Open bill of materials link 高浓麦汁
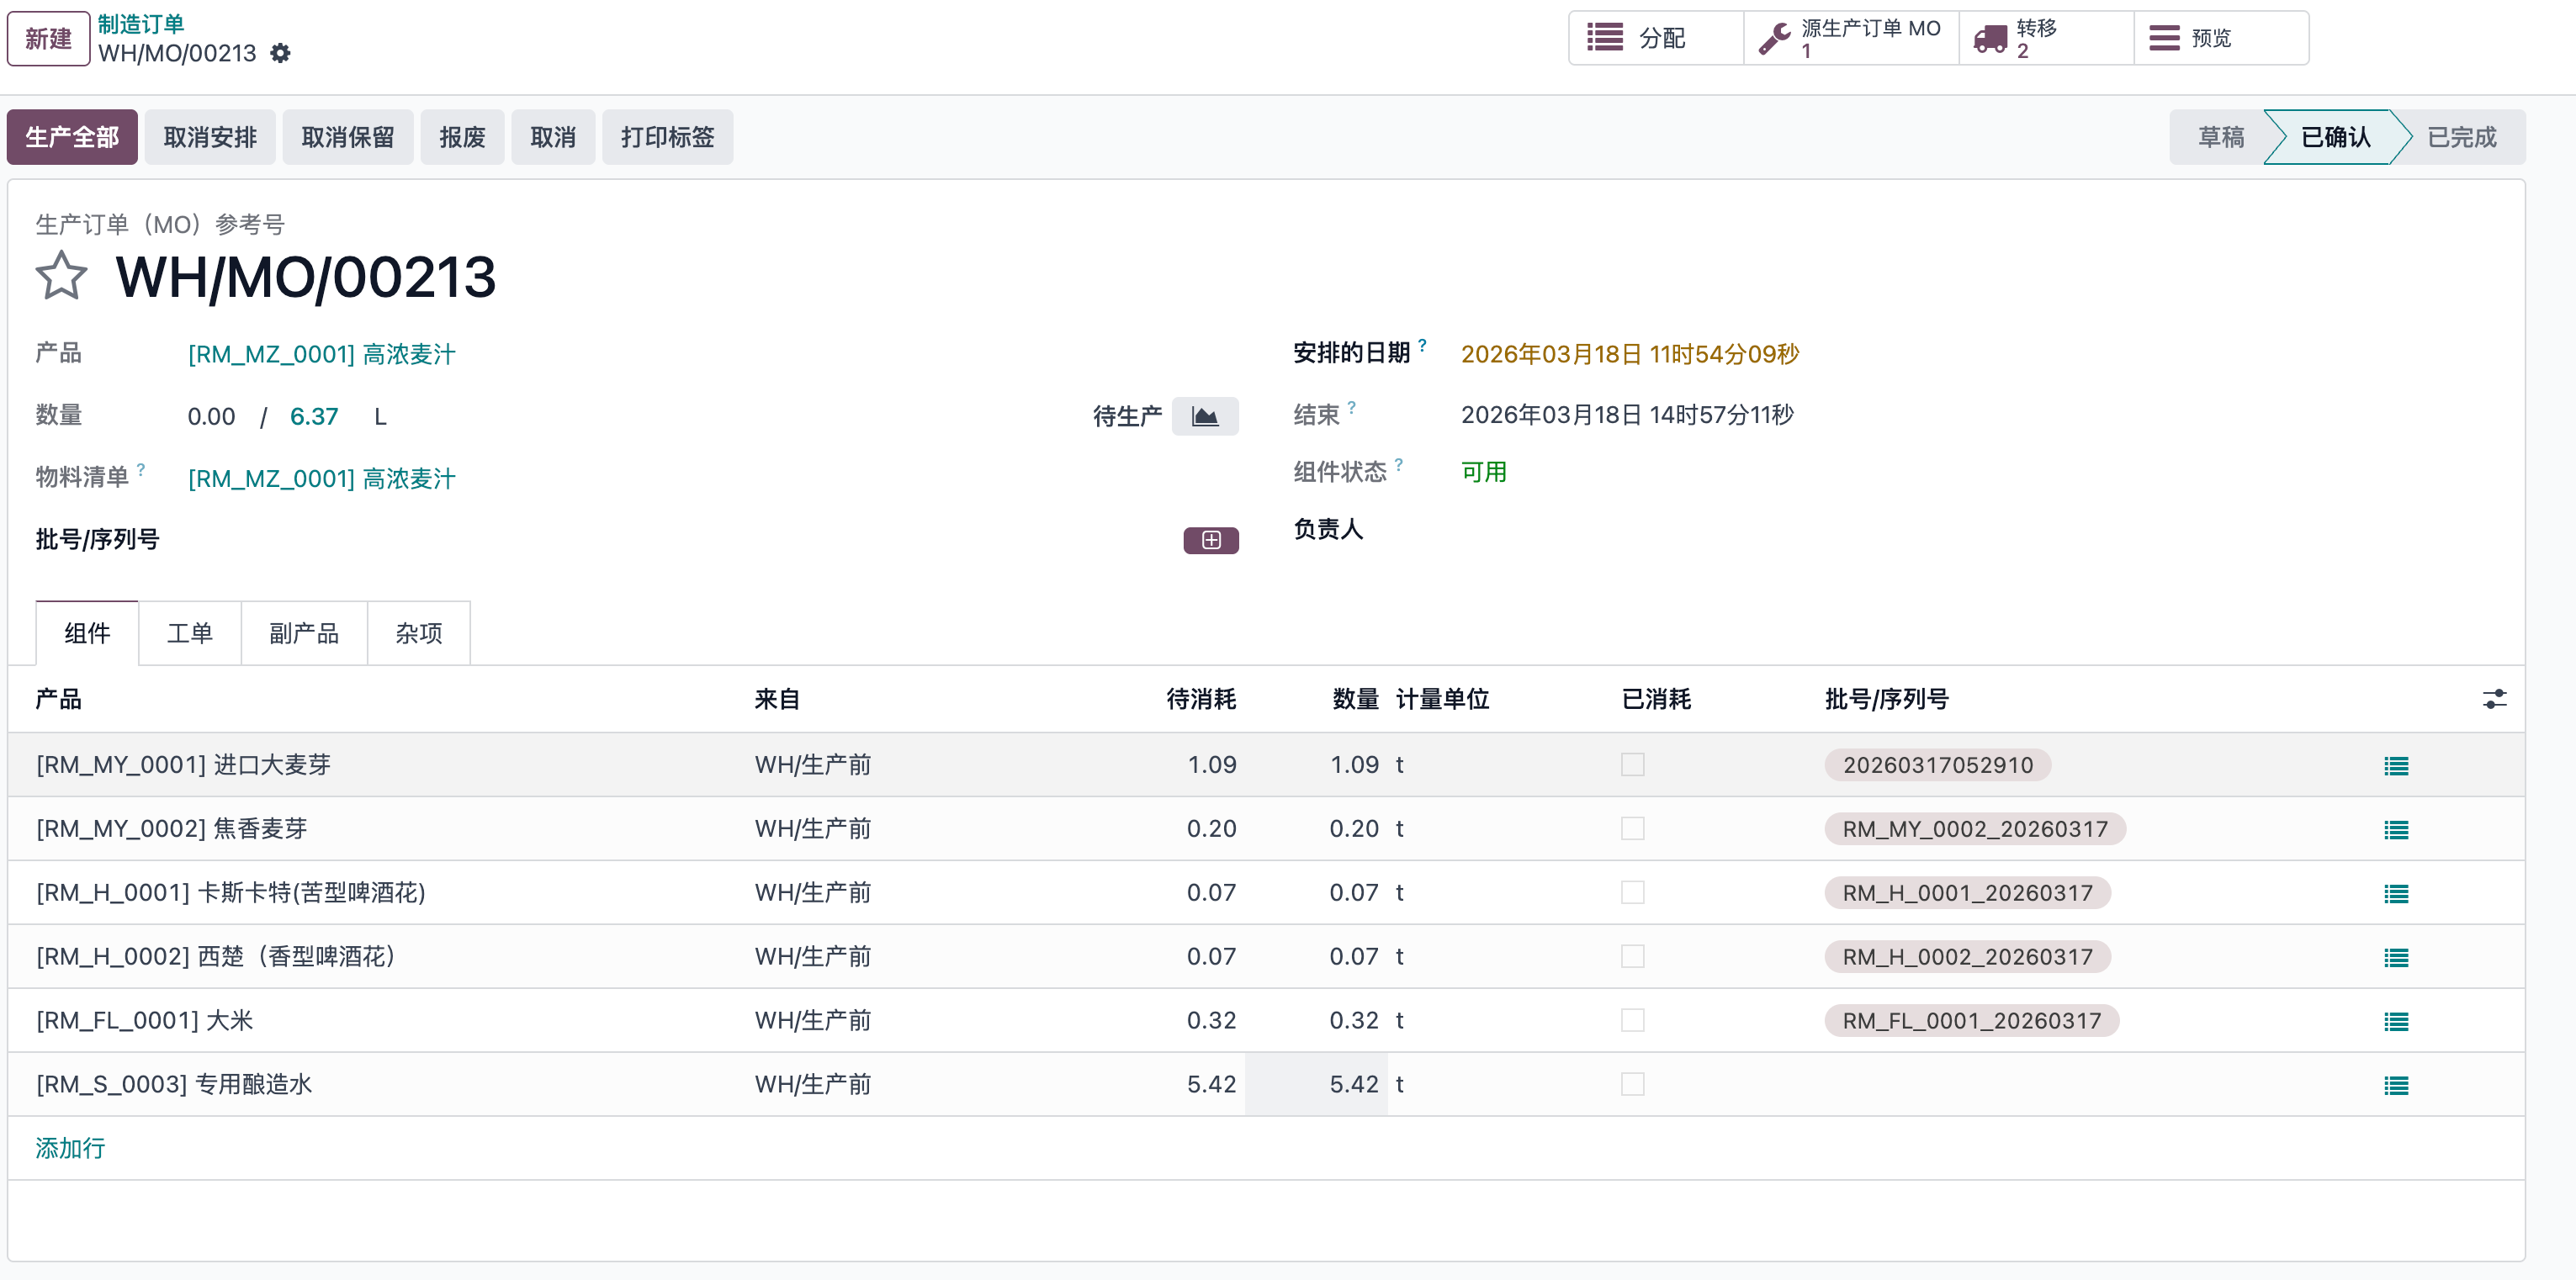 (x=321, y=479)
